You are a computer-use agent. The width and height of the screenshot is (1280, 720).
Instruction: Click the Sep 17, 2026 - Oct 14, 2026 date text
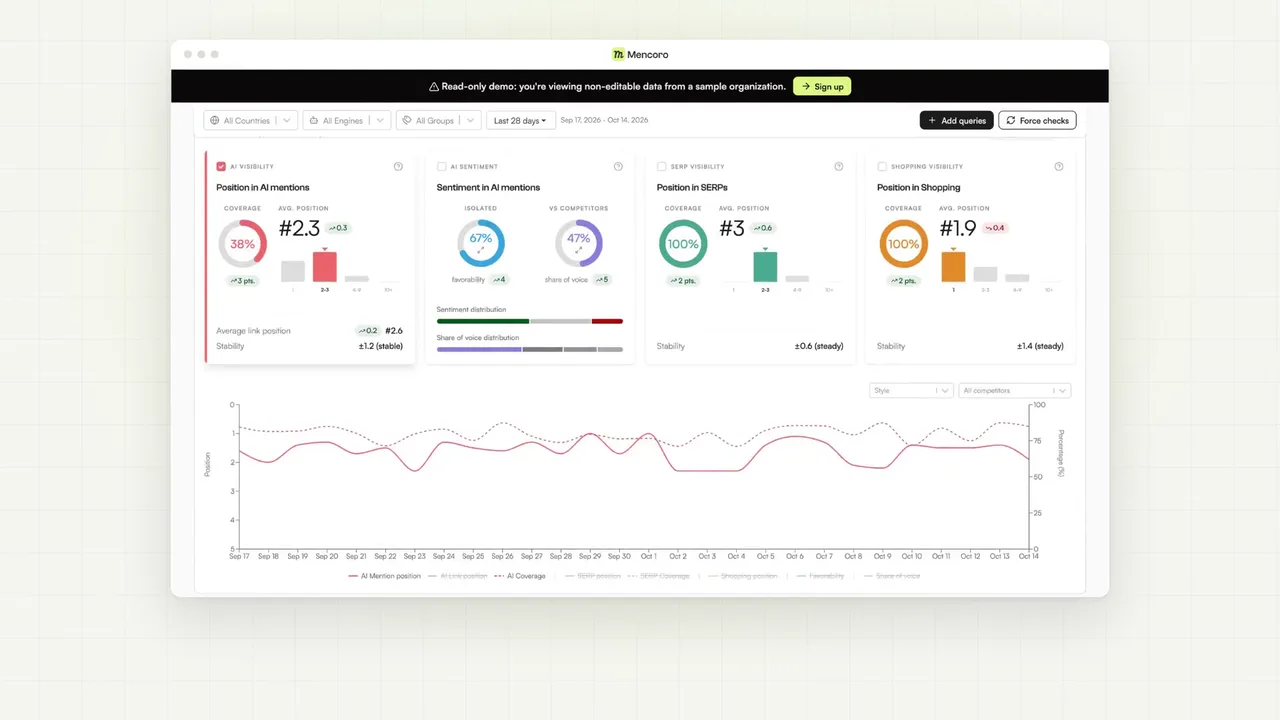[604, 121]
